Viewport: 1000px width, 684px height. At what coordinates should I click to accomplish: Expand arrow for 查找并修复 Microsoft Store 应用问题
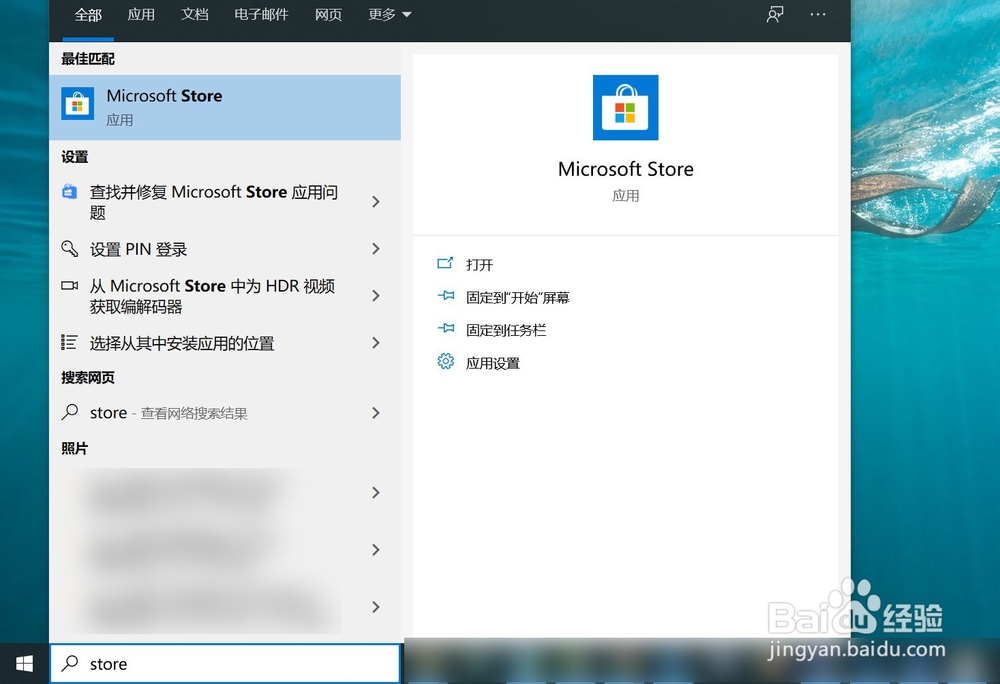(376, 201)
